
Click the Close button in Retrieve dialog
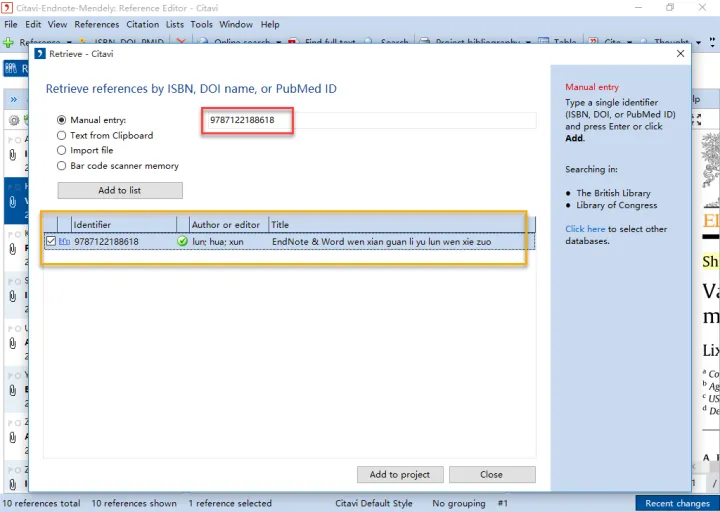point(492,475)
